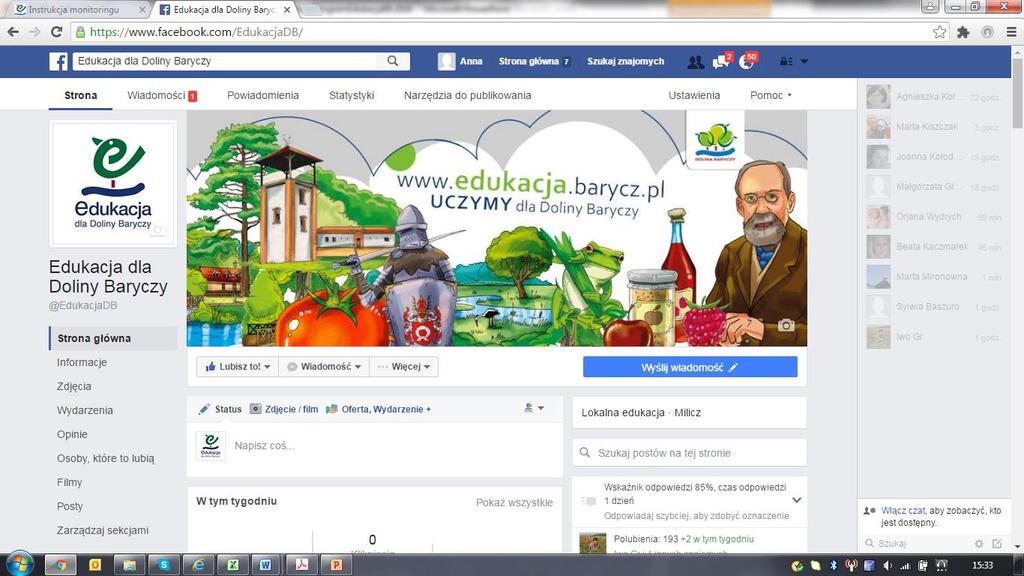Image resolution: width=1024 pixels, height=576 pixels.
Task: Go back in browser
Action: click(x=13, y=32)
